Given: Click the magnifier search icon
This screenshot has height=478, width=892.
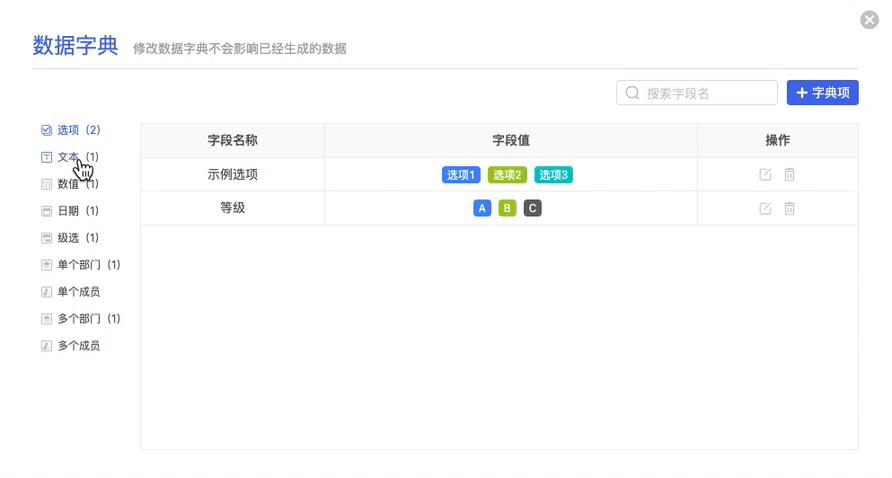Looking at the screenshot, I should pos(632,93).
